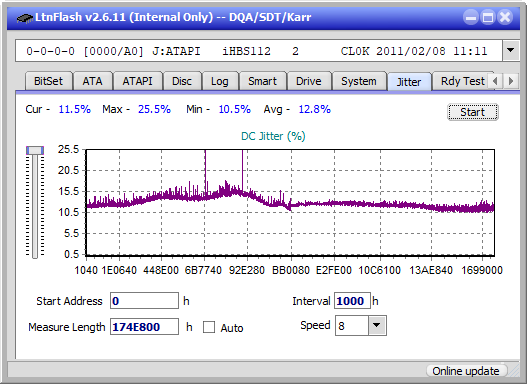Click the Max value 25.5%
The height and width of the screenshot is (384, 527).
click(154, 109)
